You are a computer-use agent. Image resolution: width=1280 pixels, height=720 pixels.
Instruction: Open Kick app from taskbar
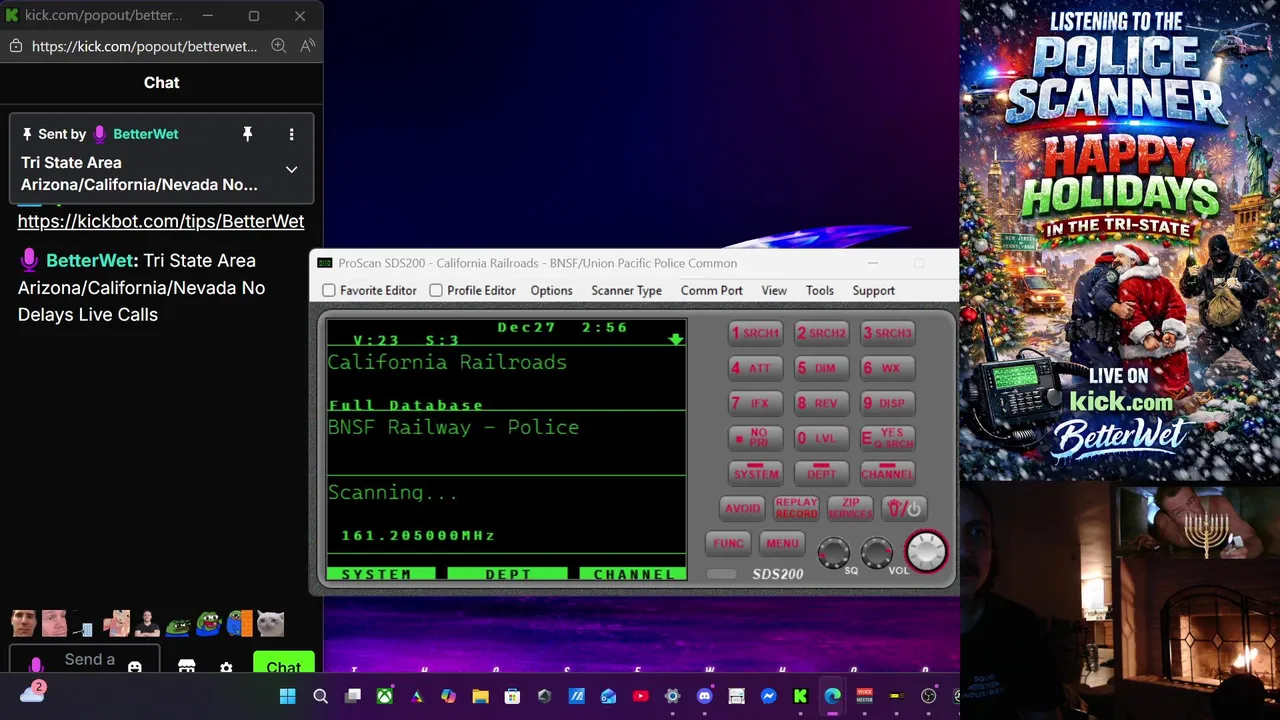tap(800, 696)
